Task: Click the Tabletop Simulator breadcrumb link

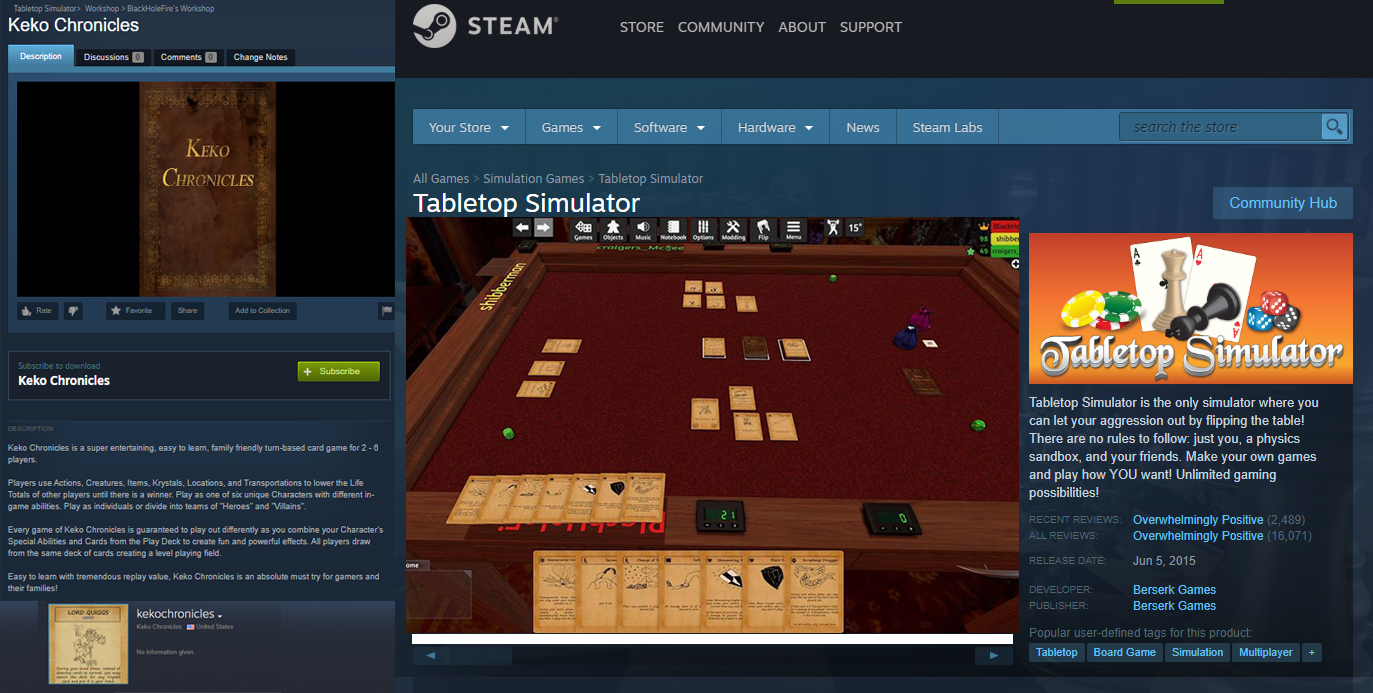Action: (651, 179)
